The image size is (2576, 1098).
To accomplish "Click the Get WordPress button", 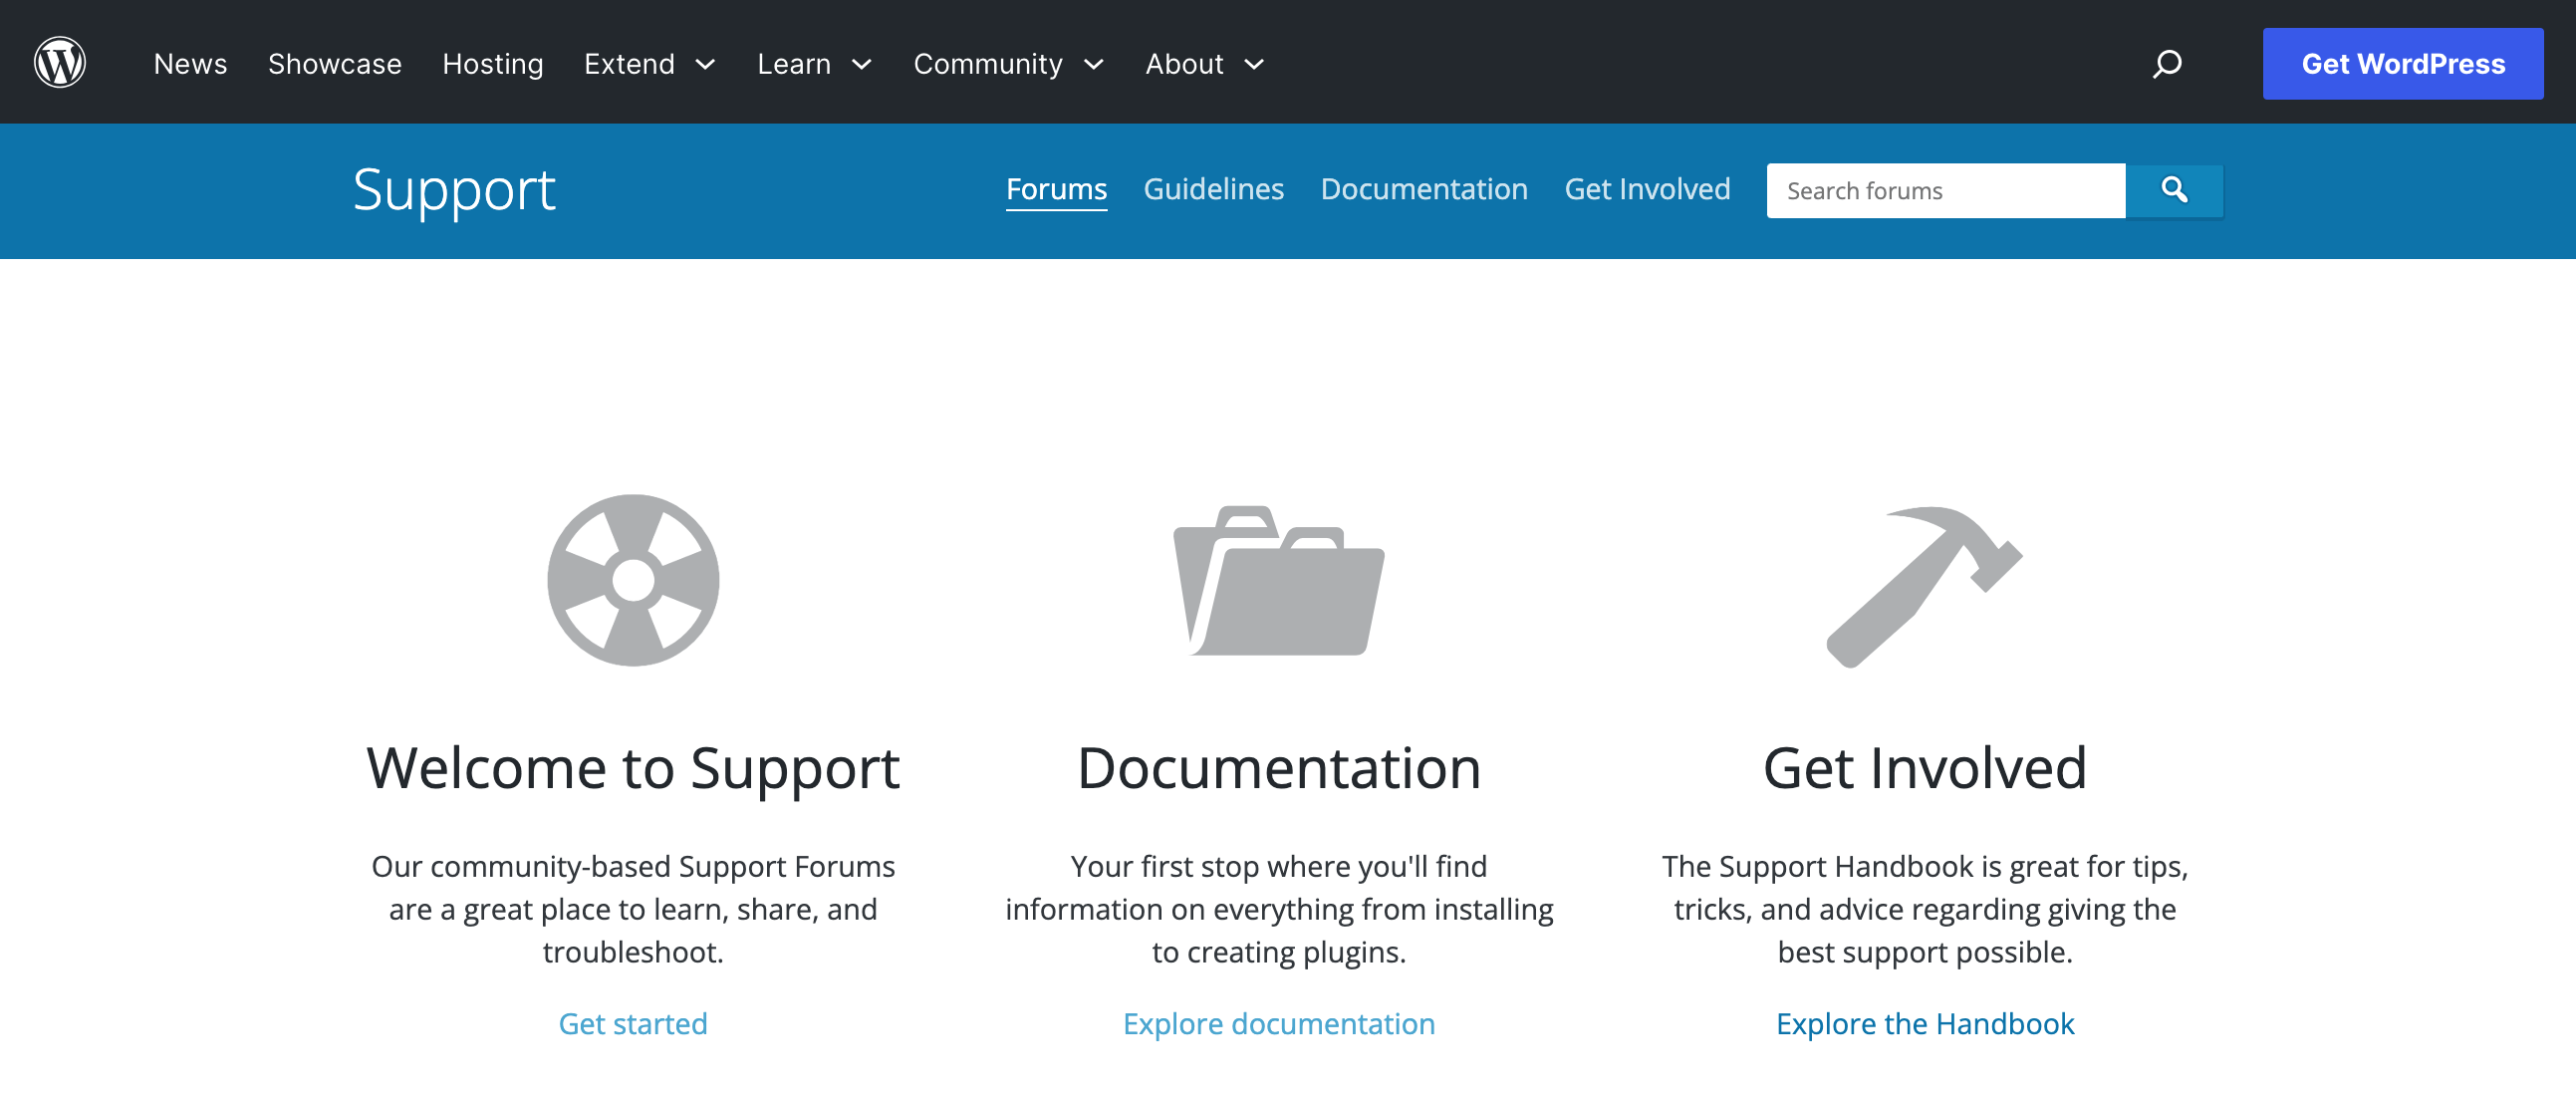I will [2403, 64].
